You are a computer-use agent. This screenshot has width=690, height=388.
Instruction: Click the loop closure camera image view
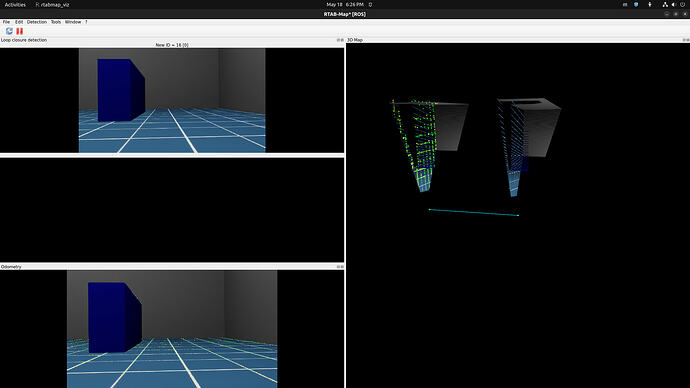click(x=172, y=100)
